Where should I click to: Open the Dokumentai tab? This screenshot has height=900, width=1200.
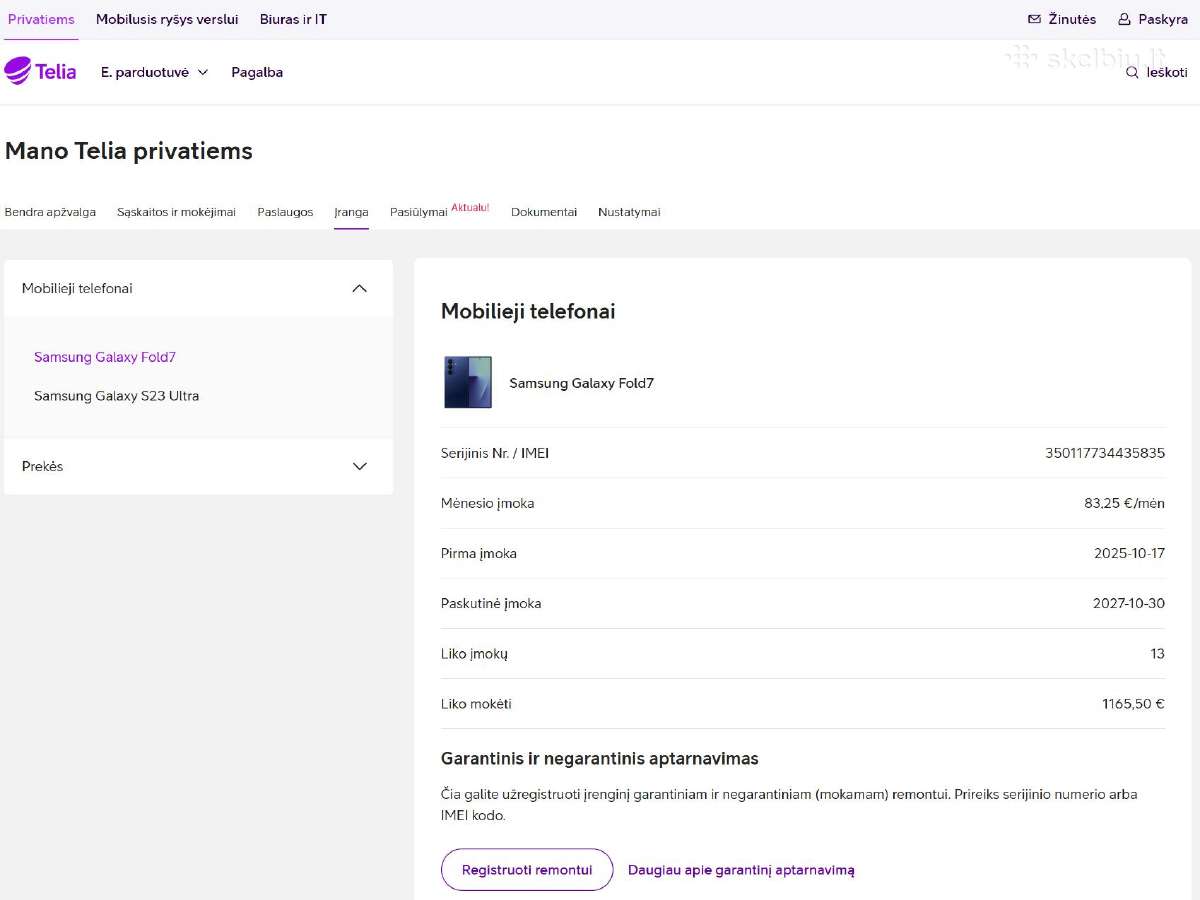coord(544,212)
